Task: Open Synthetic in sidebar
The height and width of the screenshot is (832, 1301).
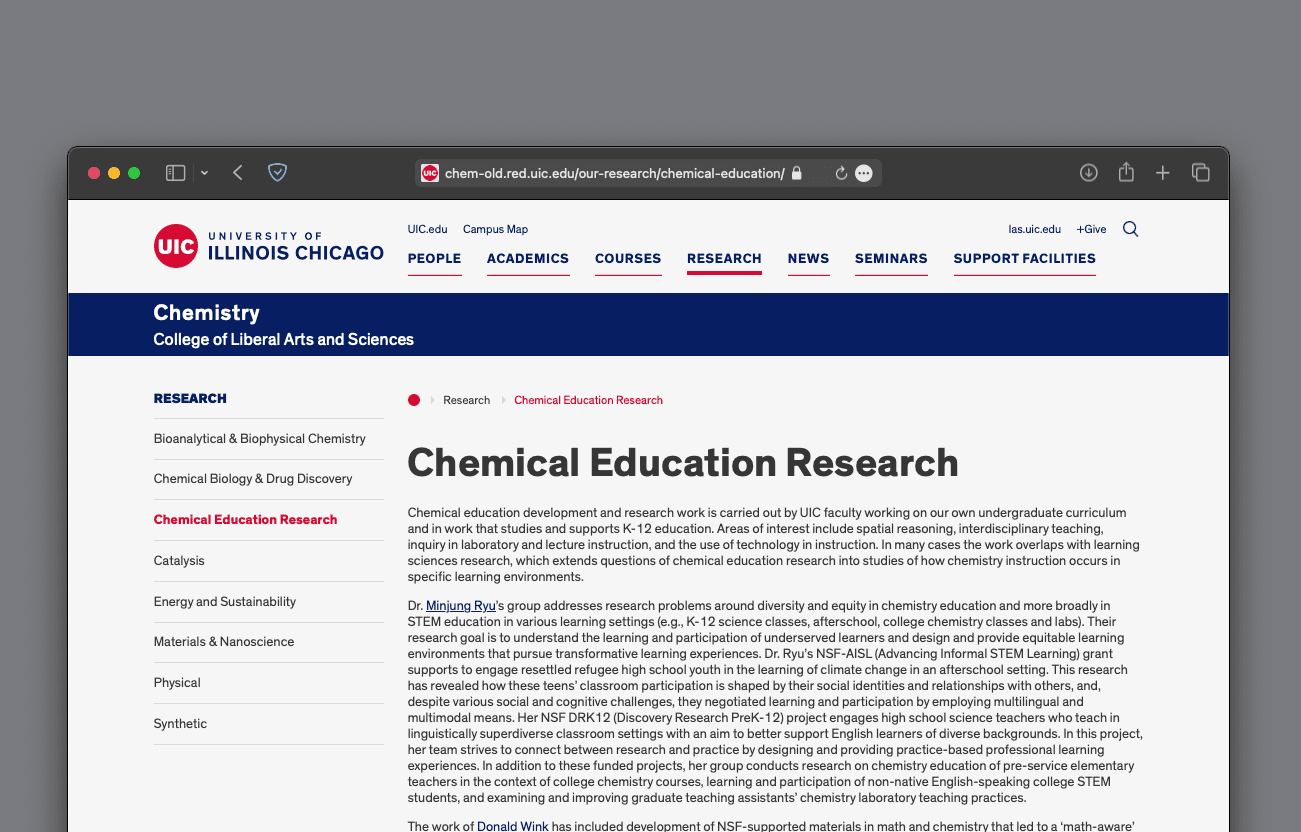Action: (x=181, y=724)
